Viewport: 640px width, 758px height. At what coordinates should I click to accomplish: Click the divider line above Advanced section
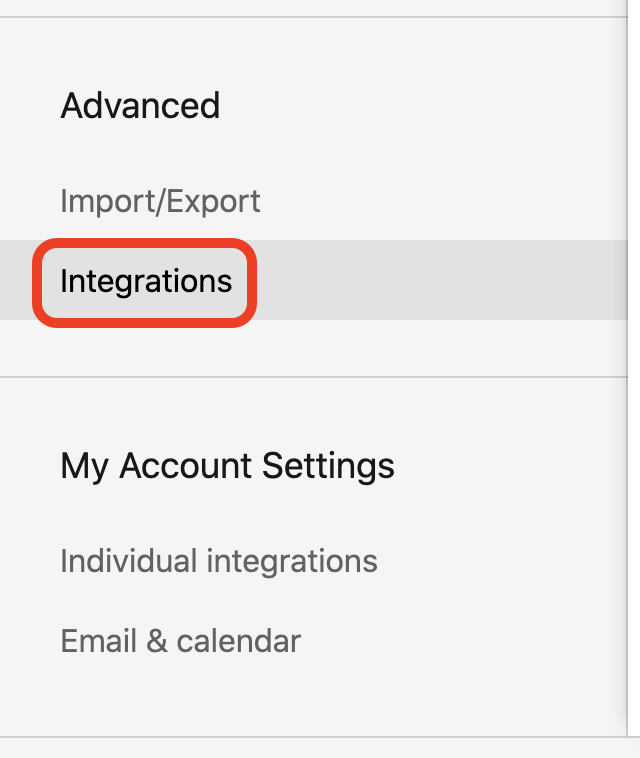point(313,17)
